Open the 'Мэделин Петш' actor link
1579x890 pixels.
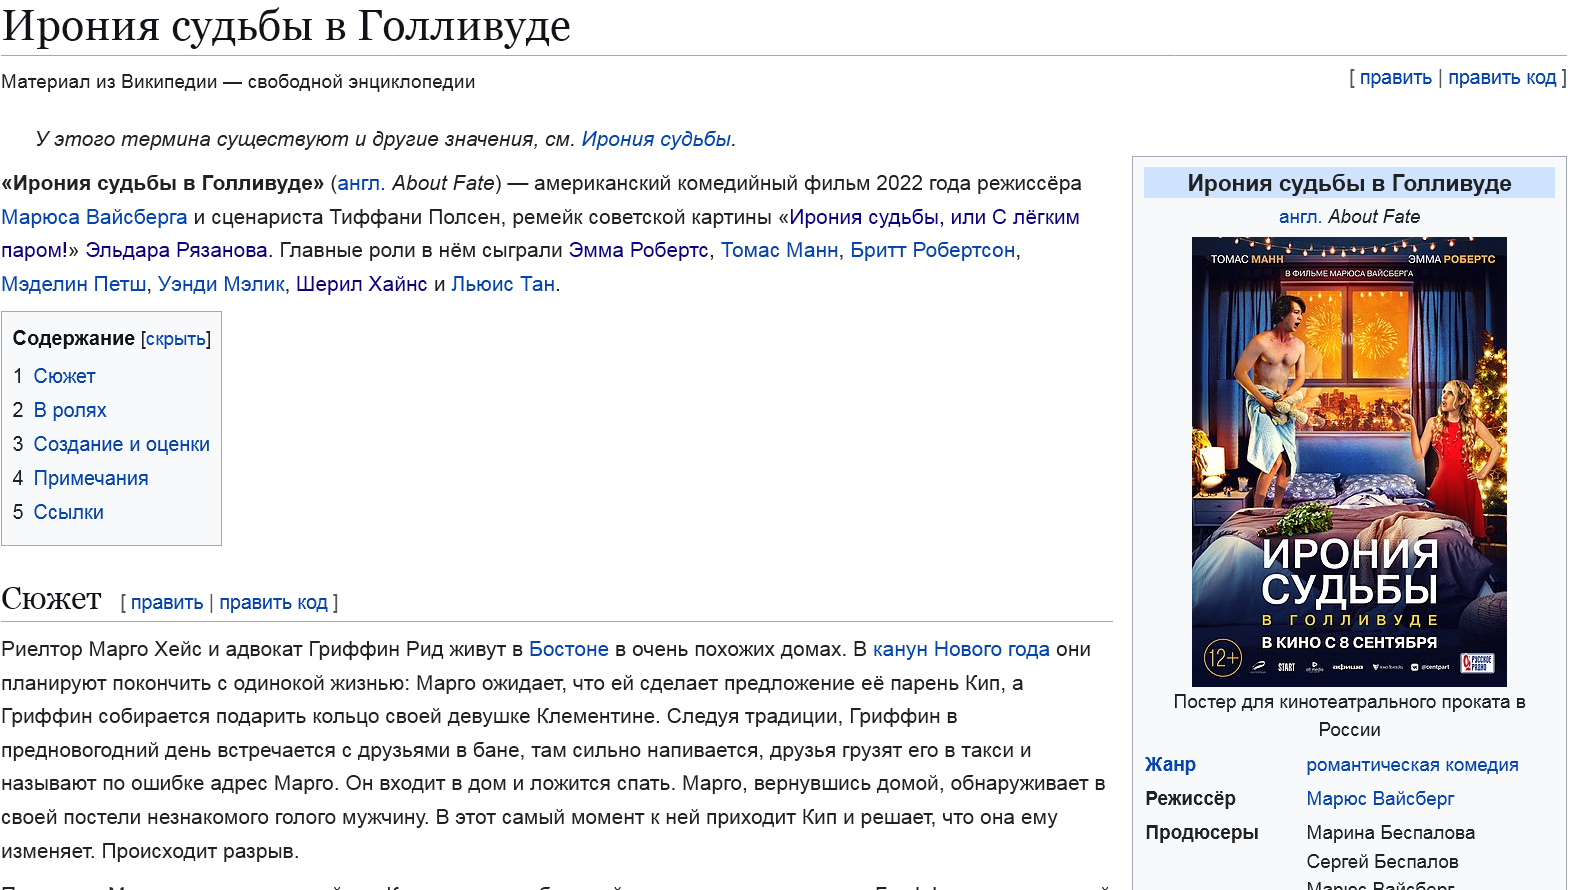74,284
